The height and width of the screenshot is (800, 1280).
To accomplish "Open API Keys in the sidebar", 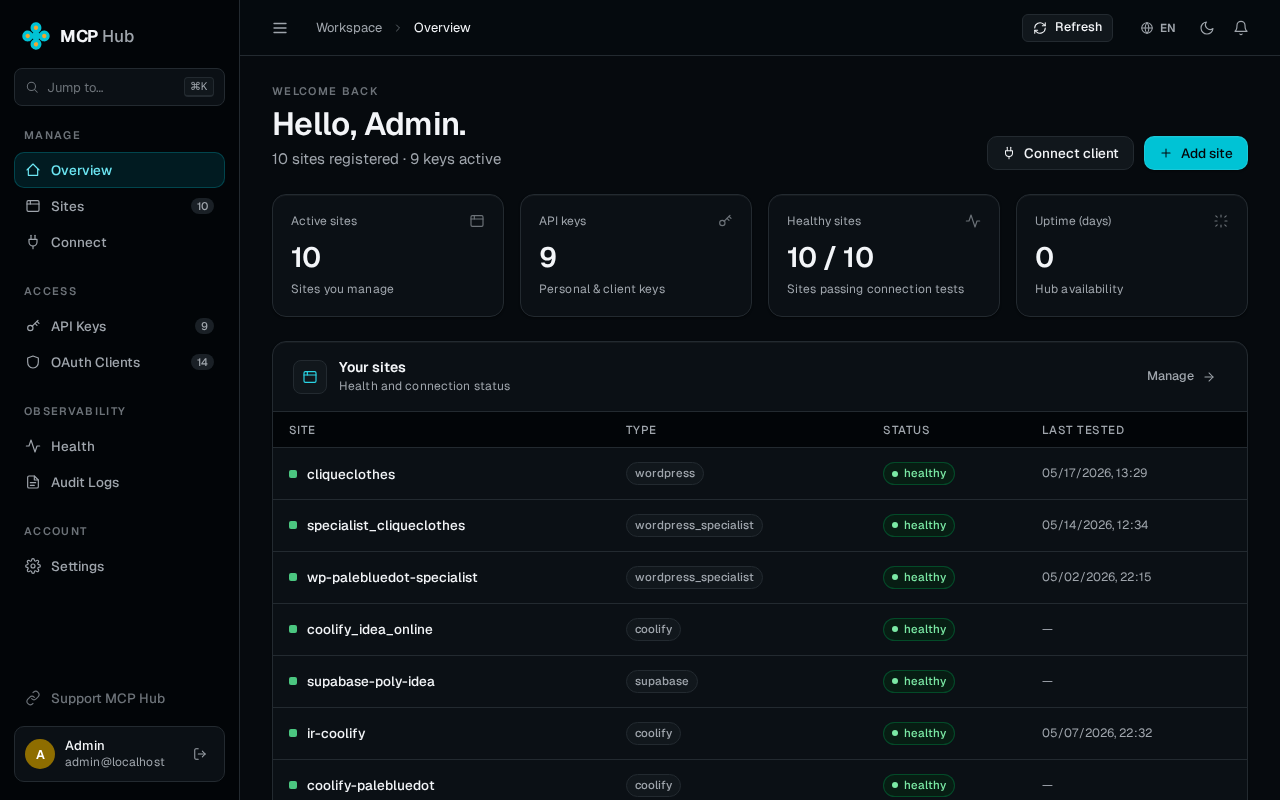I will (119, 326).
